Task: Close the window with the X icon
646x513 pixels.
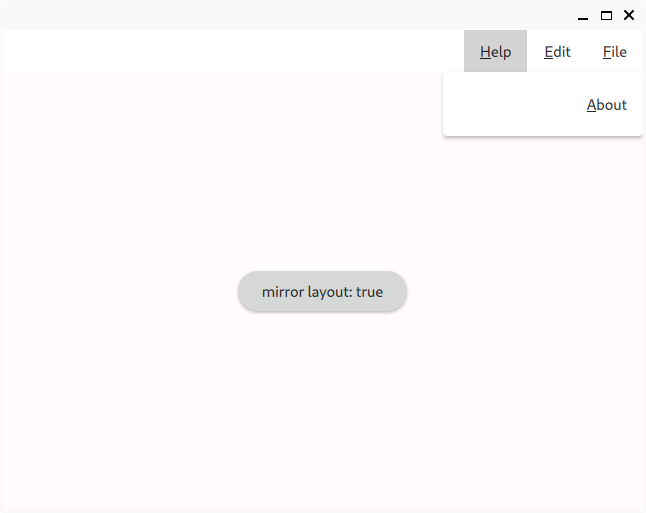Action: (629, 15)
